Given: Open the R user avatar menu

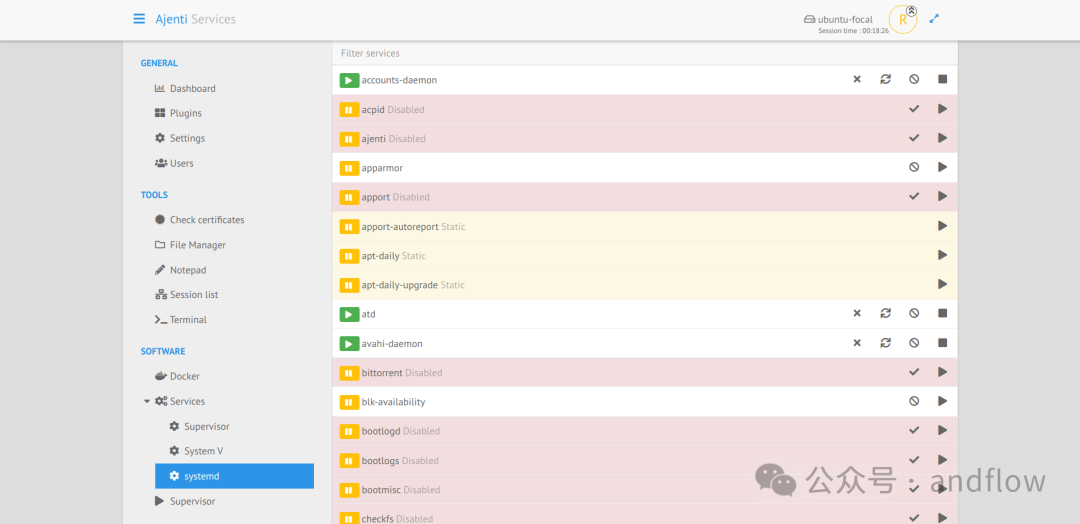Looking at the screenshot, I should click(x=902, y=20).
